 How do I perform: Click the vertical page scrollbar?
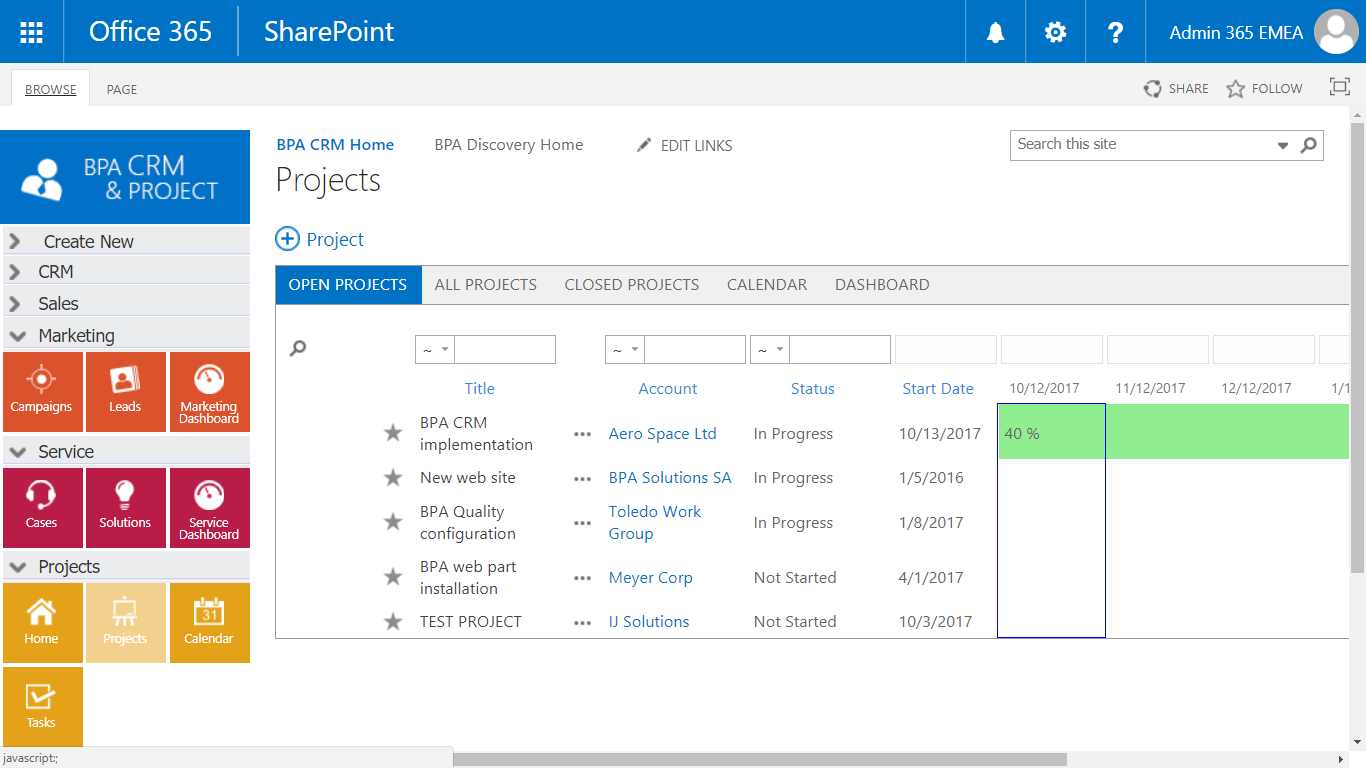coord(1357,346)
